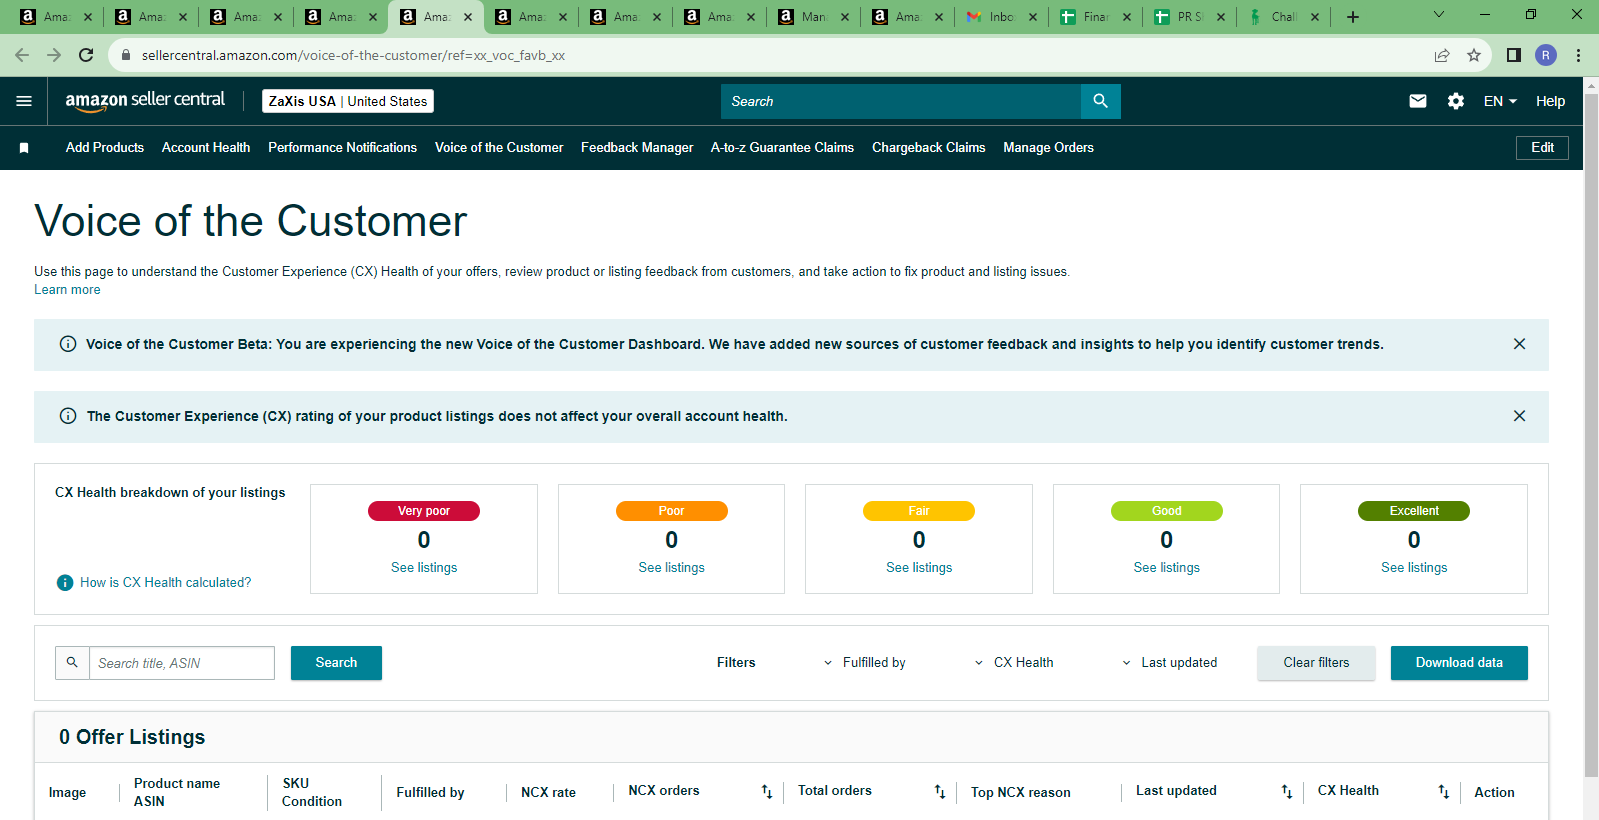Viewport: 1599px width, 820px height.
Task: Click the browser address bar URL
Action: (353, 55)
